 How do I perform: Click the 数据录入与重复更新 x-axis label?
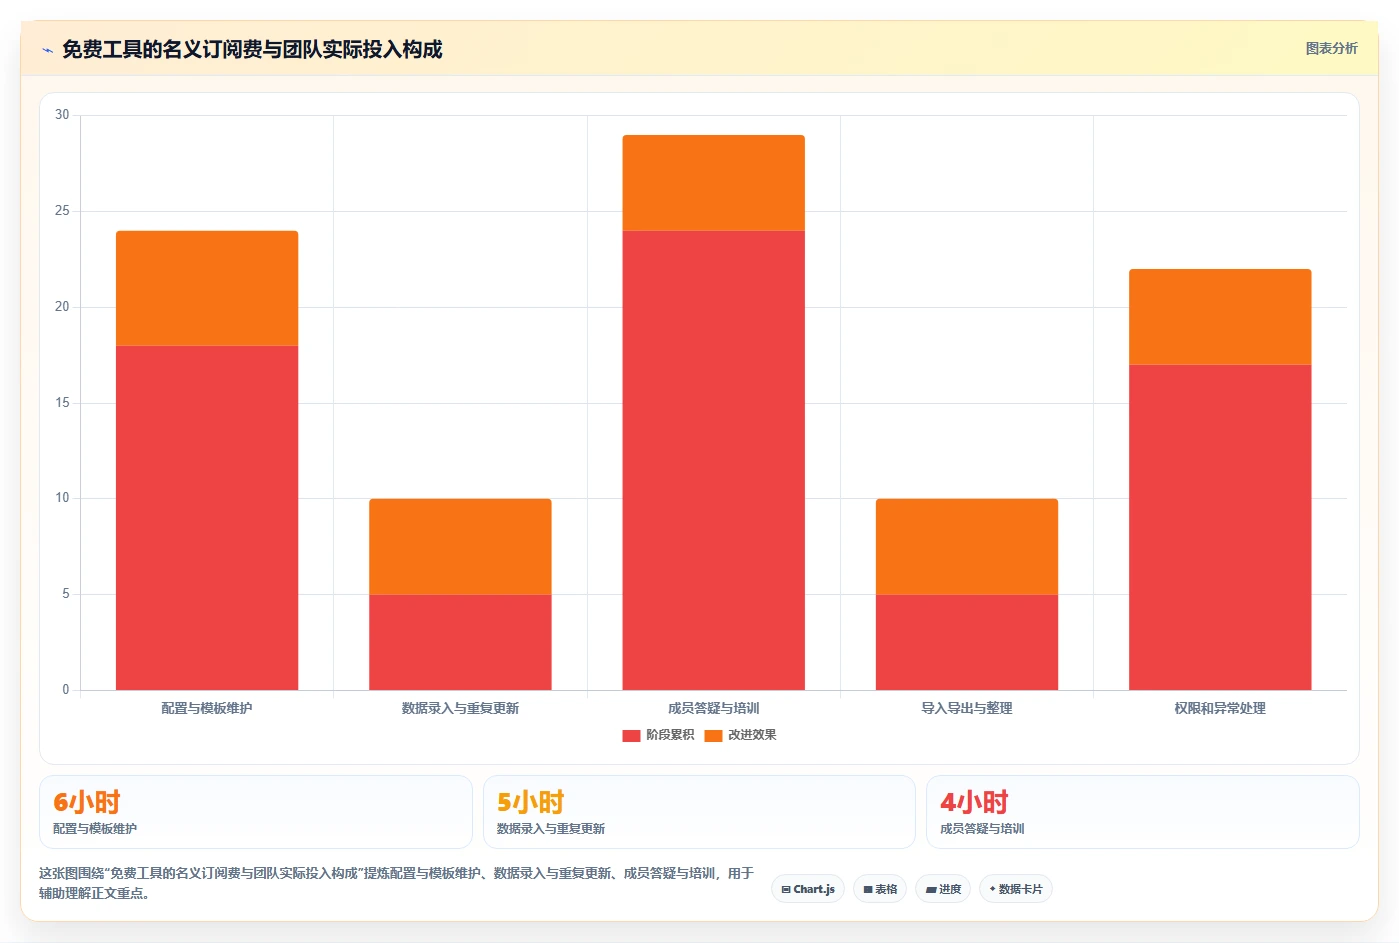pos(460,708)
